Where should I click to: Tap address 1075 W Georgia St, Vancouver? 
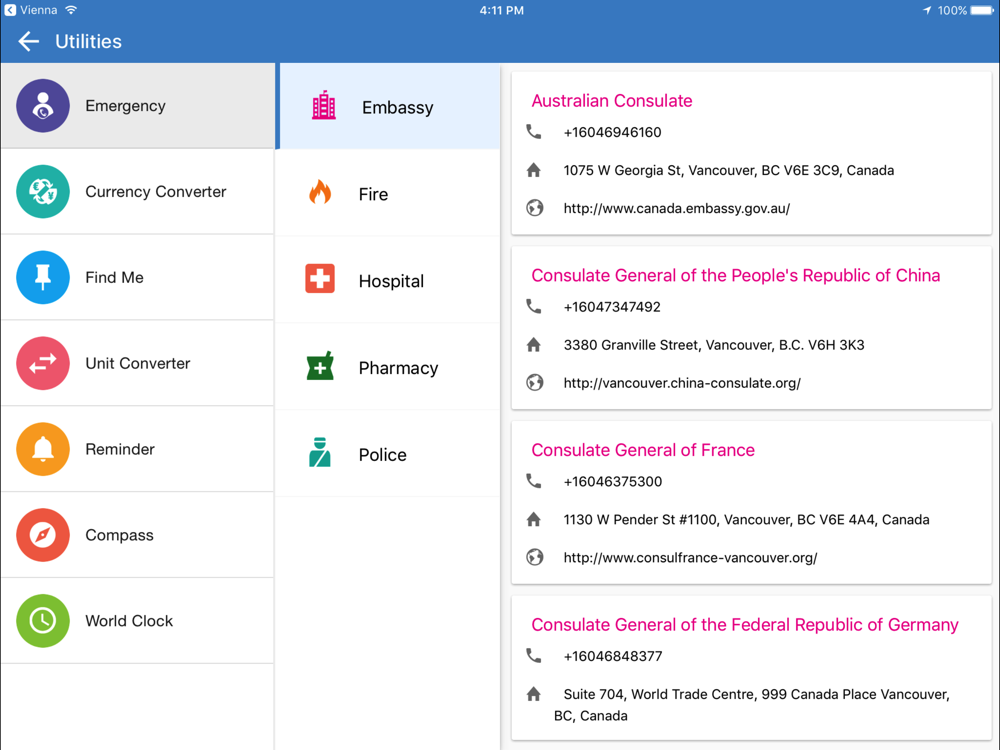tap(728, 170)
